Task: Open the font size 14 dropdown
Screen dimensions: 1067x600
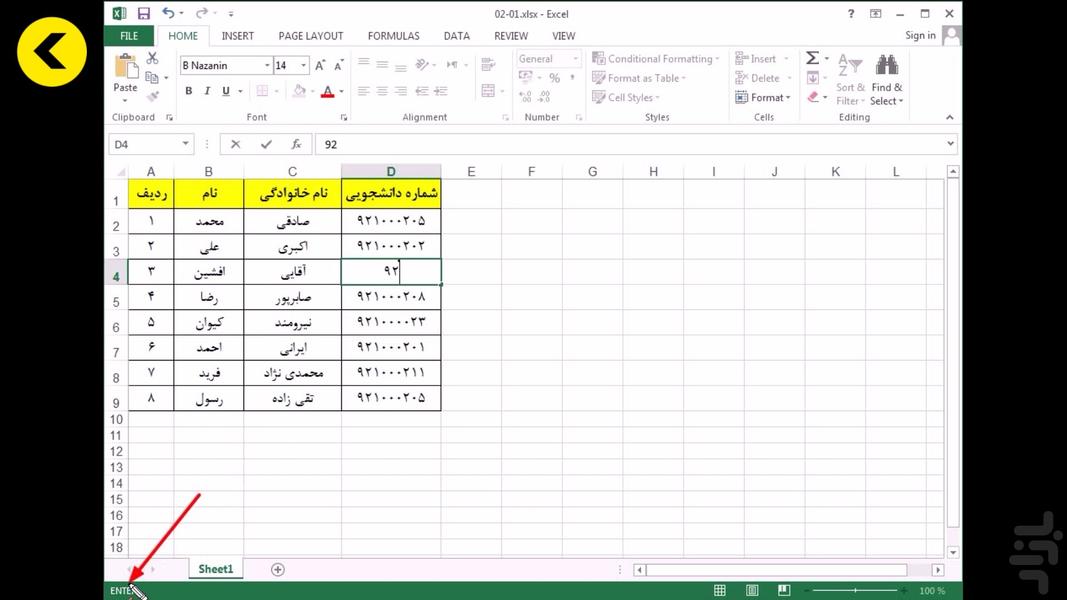Action: point(303,65)
